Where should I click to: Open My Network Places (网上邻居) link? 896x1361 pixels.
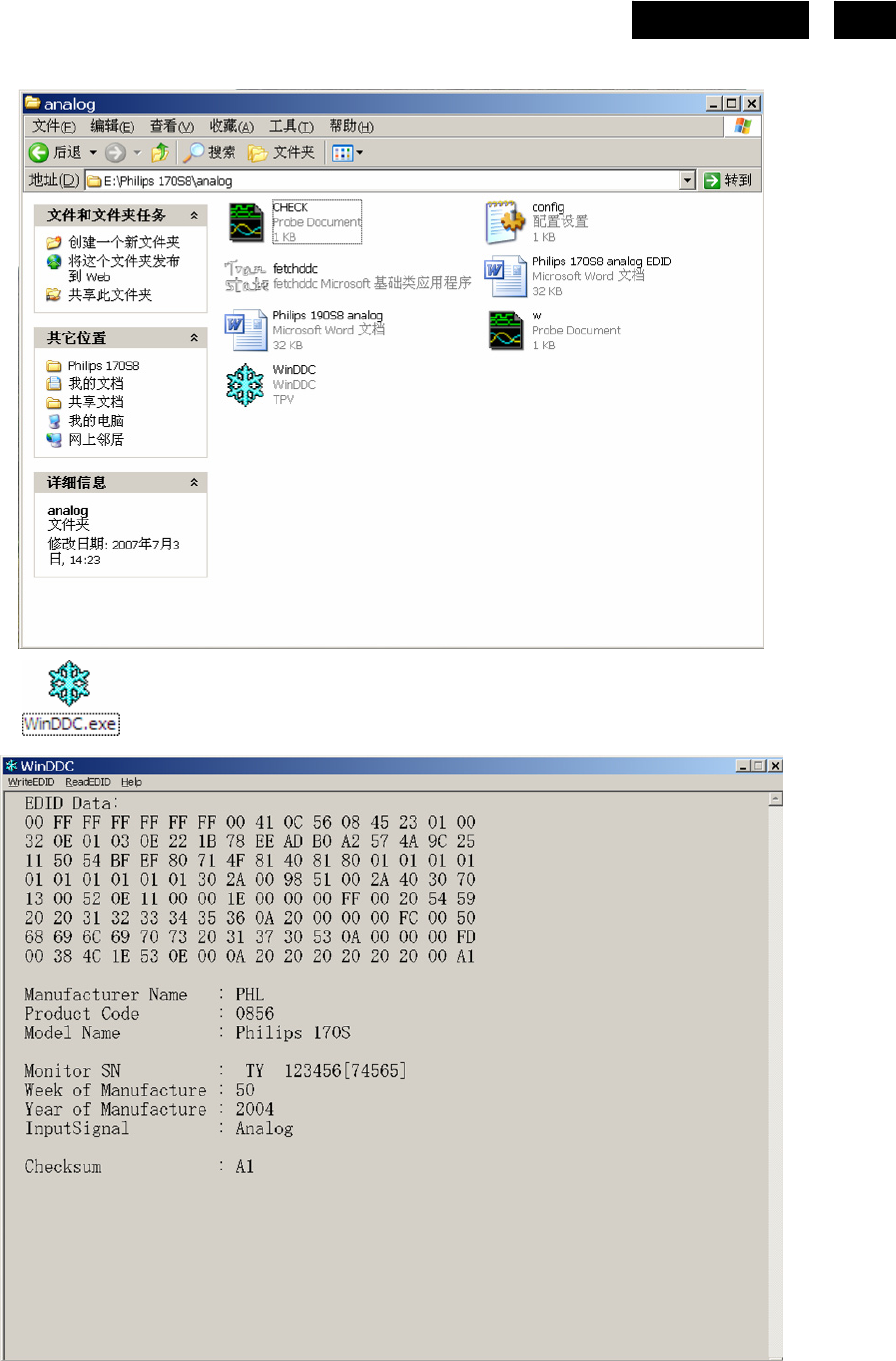click(85, 439)
